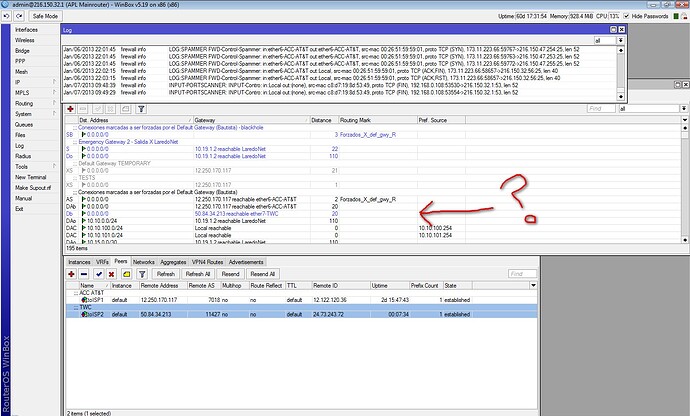Image resolution: width=690 pixels, height=416 pixels.
Task: Expand the Tools submenu
Action: pos(35,167)
